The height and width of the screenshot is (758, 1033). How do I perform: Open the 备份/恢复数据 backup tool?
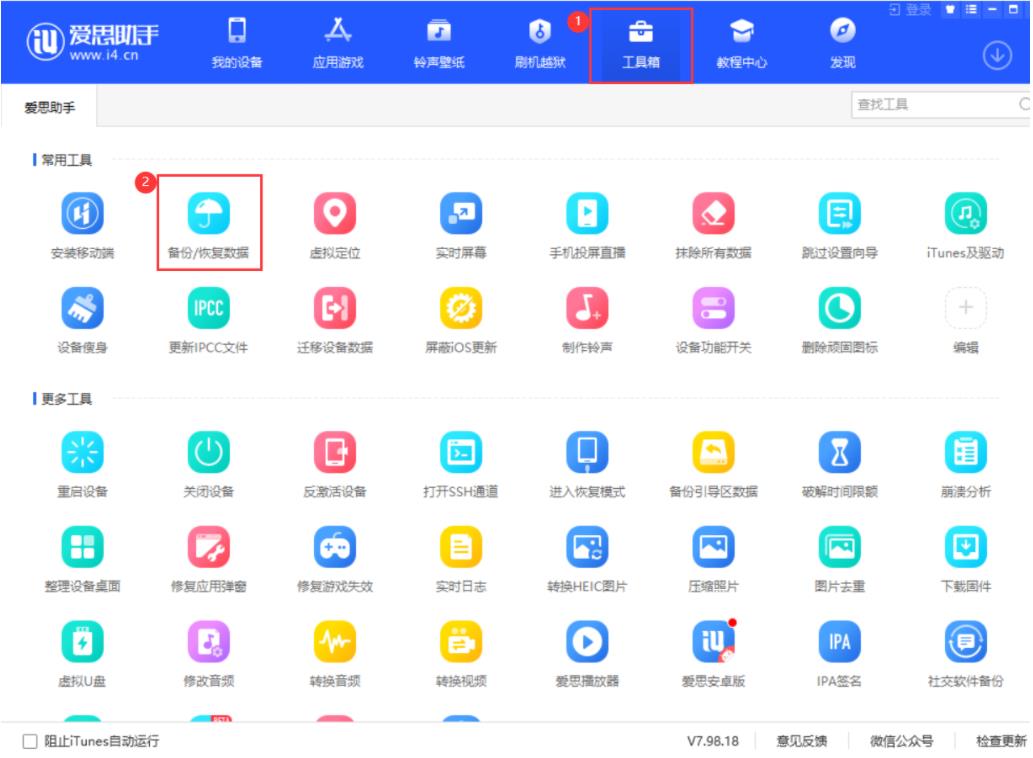pyautogui.click(x=208, y=214)
